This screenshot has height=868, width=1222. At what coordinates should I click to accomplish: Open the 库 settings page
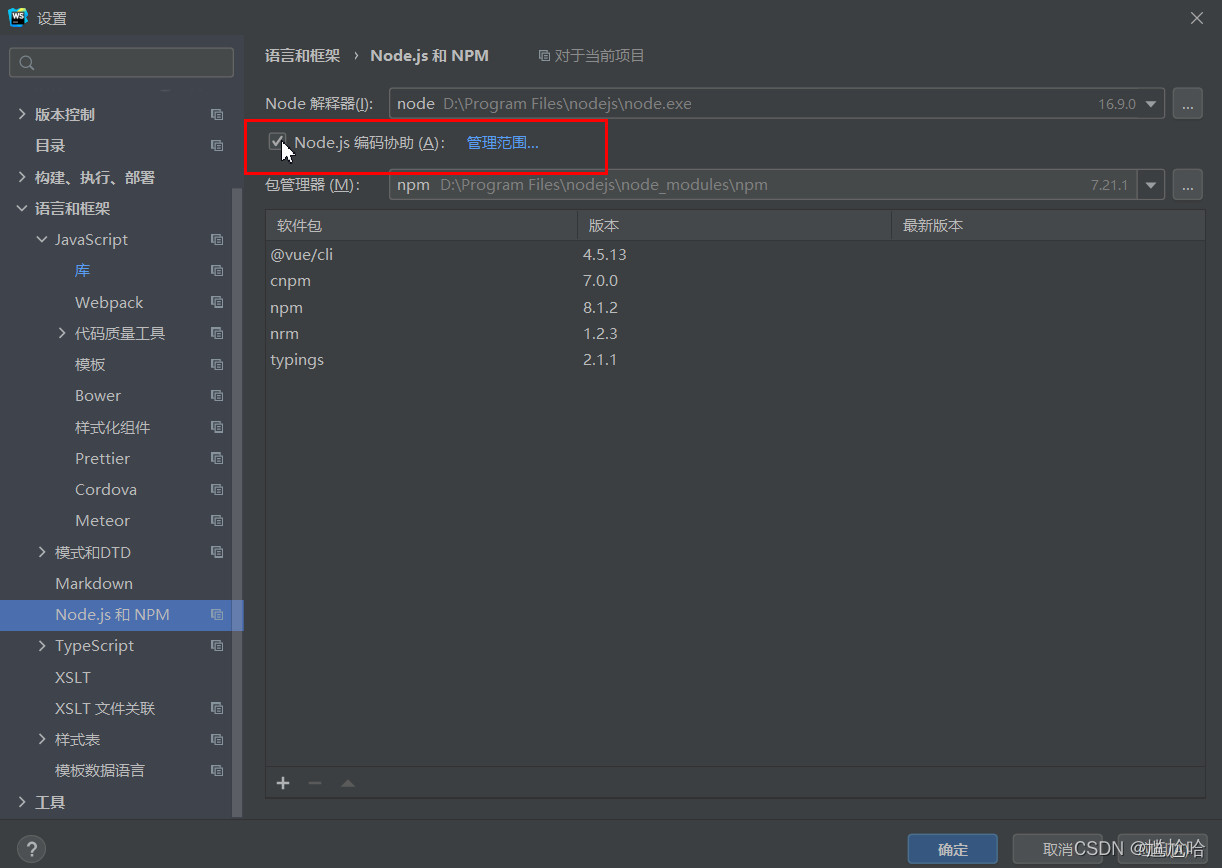(x=83, y=271)
